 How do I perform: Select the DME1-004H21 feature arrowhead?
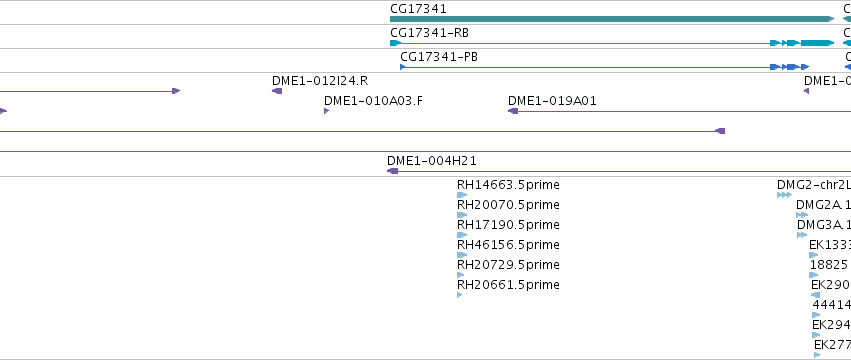[x=392, y=171]
